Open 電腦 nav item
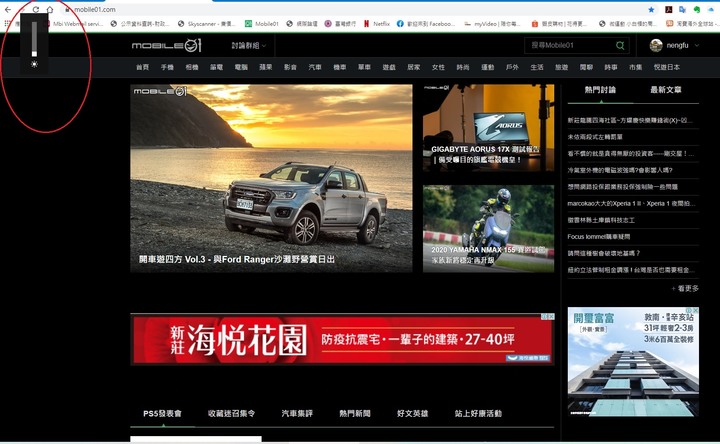Image resolution: width=720 pixels, height=444 pixels. click(241, 67)
